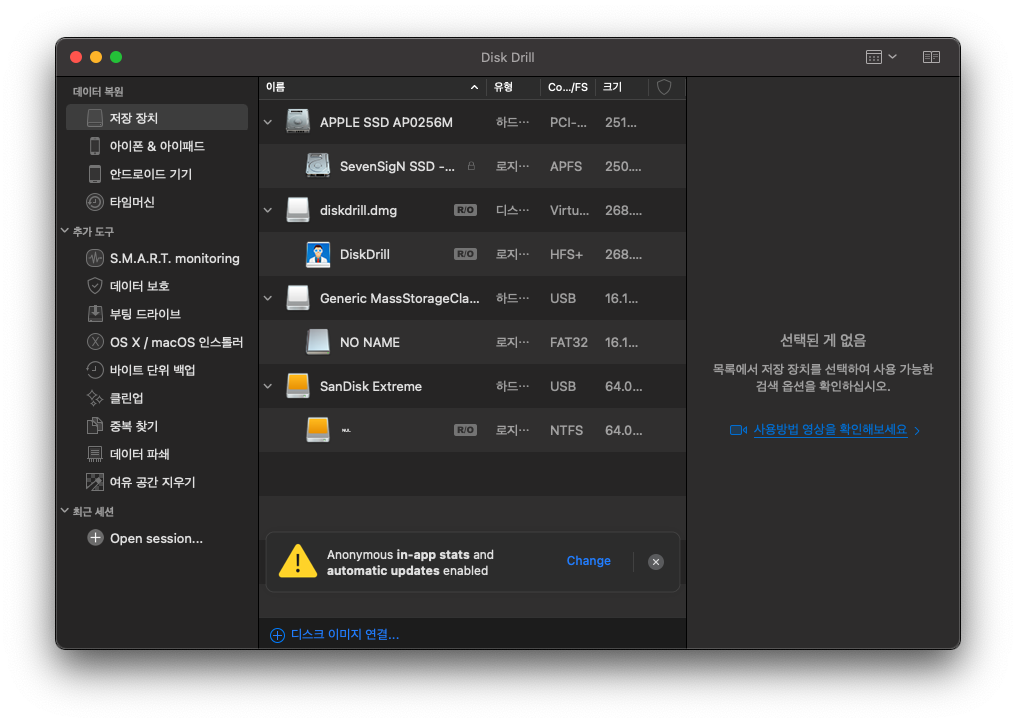Click the Change link in notification

point(588,560)
